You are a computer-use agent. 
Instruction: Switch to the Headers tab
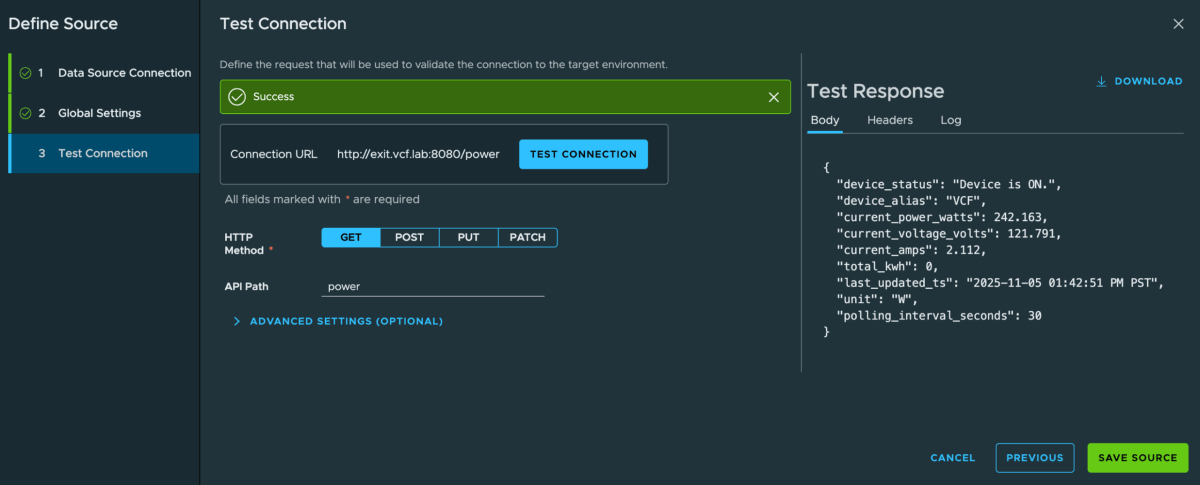coord(889,120)
